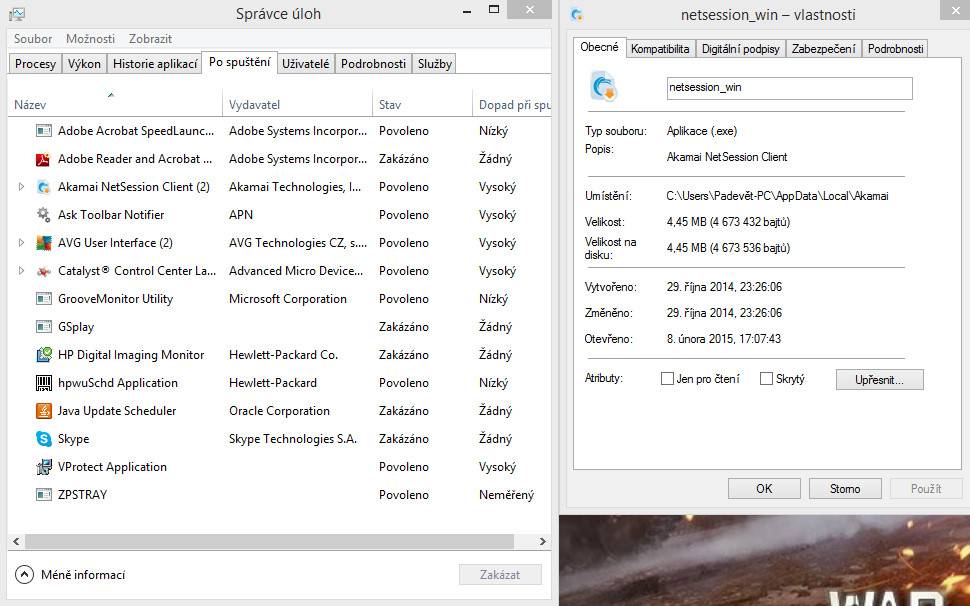Click OK in the properties dialog
The width and height of the screenshot is (970, 606).
[x=764, y=489]
